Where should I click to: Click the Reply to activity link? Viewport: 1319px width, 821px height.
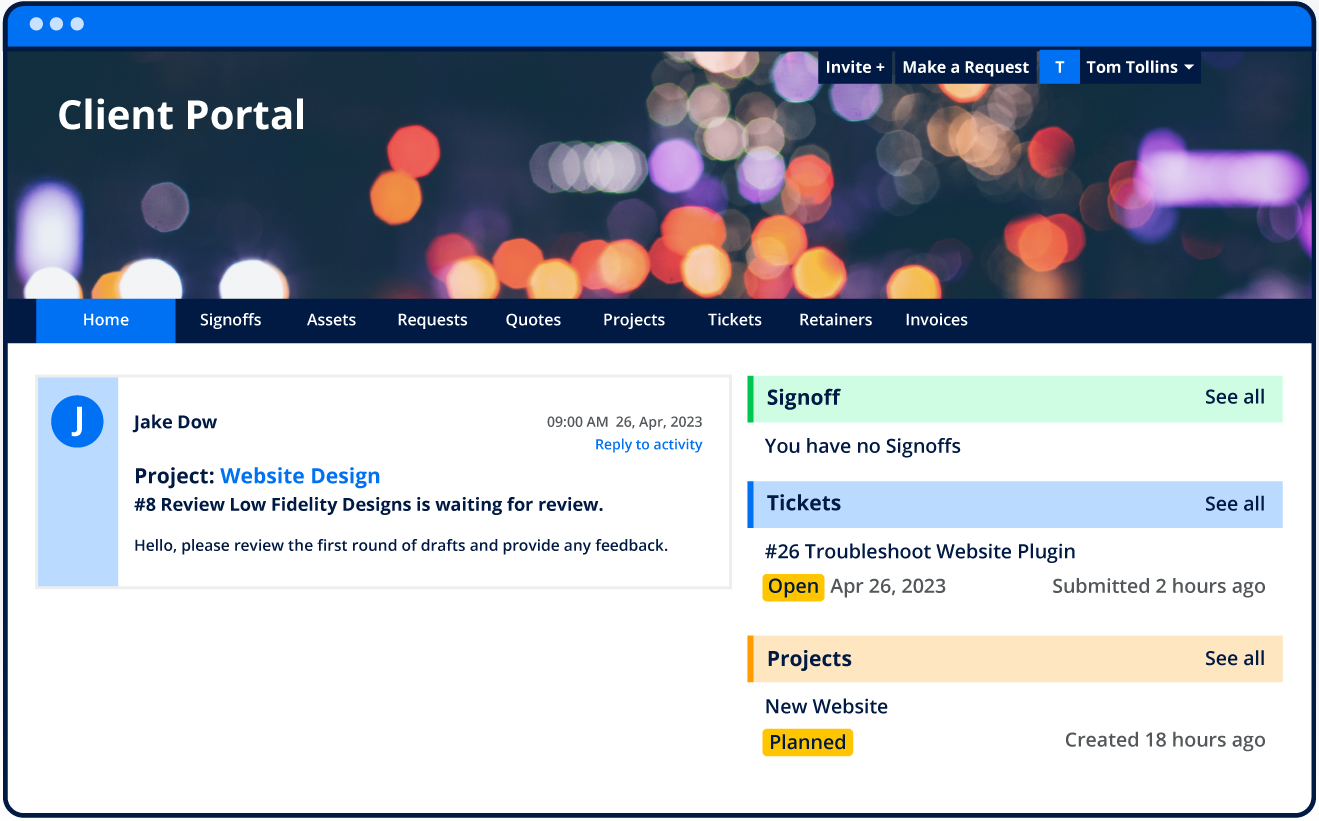coord(648,445)
